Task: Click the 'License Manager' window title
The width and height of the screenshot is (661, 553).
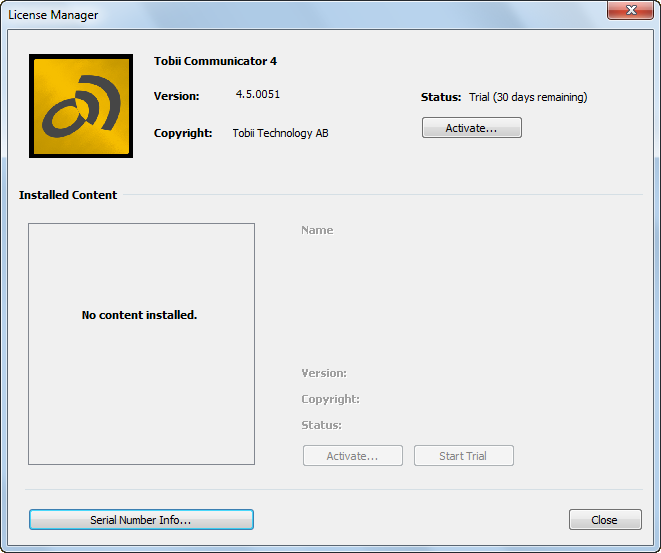Action: click(x=53, y=15)
